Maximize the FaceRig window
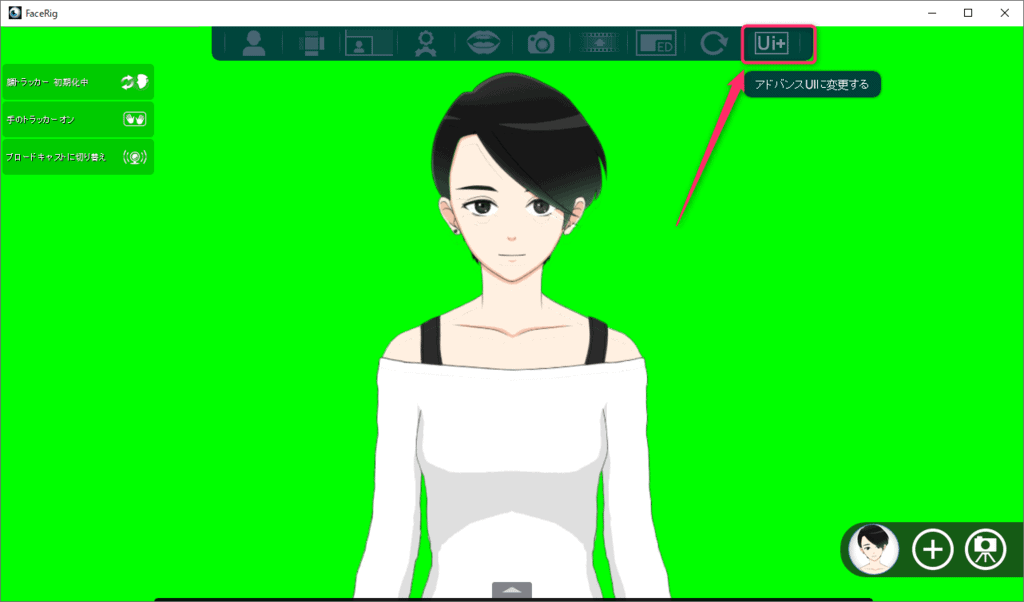Viewport: 1024px width, 602px height. point(968,13)
